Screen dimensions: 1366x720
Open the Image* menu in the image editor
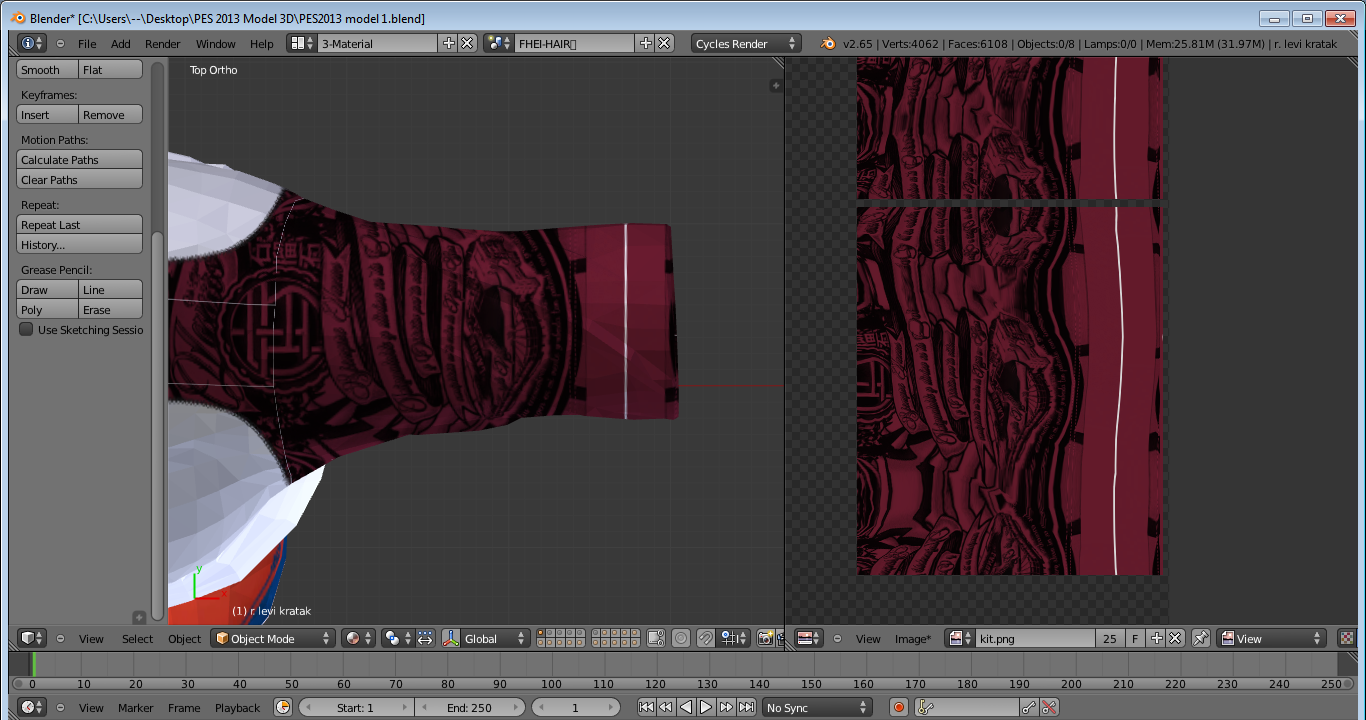(912, 638)
